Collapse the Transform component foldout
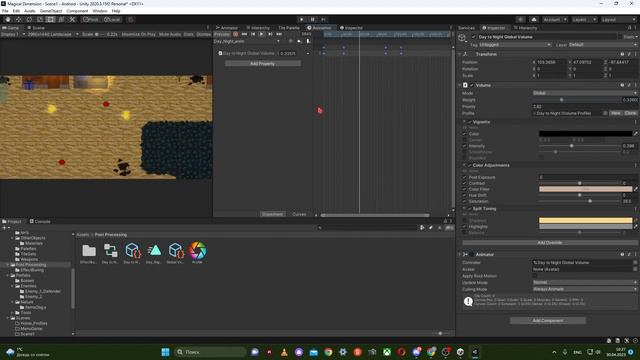Image resolution: width=640 pixels, height=360 pixels. tap(460, 54)
